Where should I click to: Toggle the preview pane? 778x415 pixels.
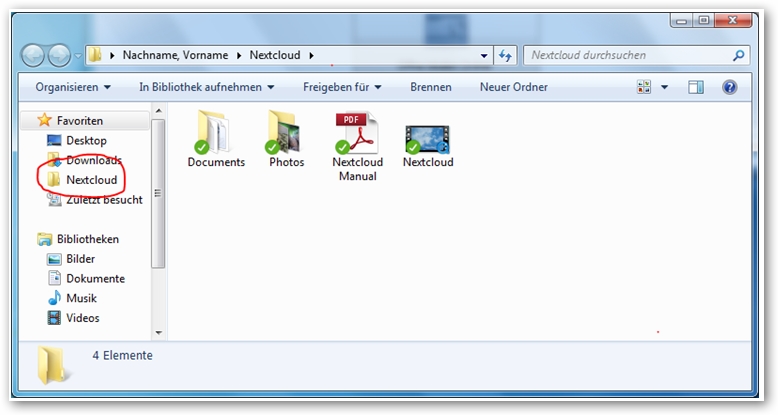coord(696,87)
